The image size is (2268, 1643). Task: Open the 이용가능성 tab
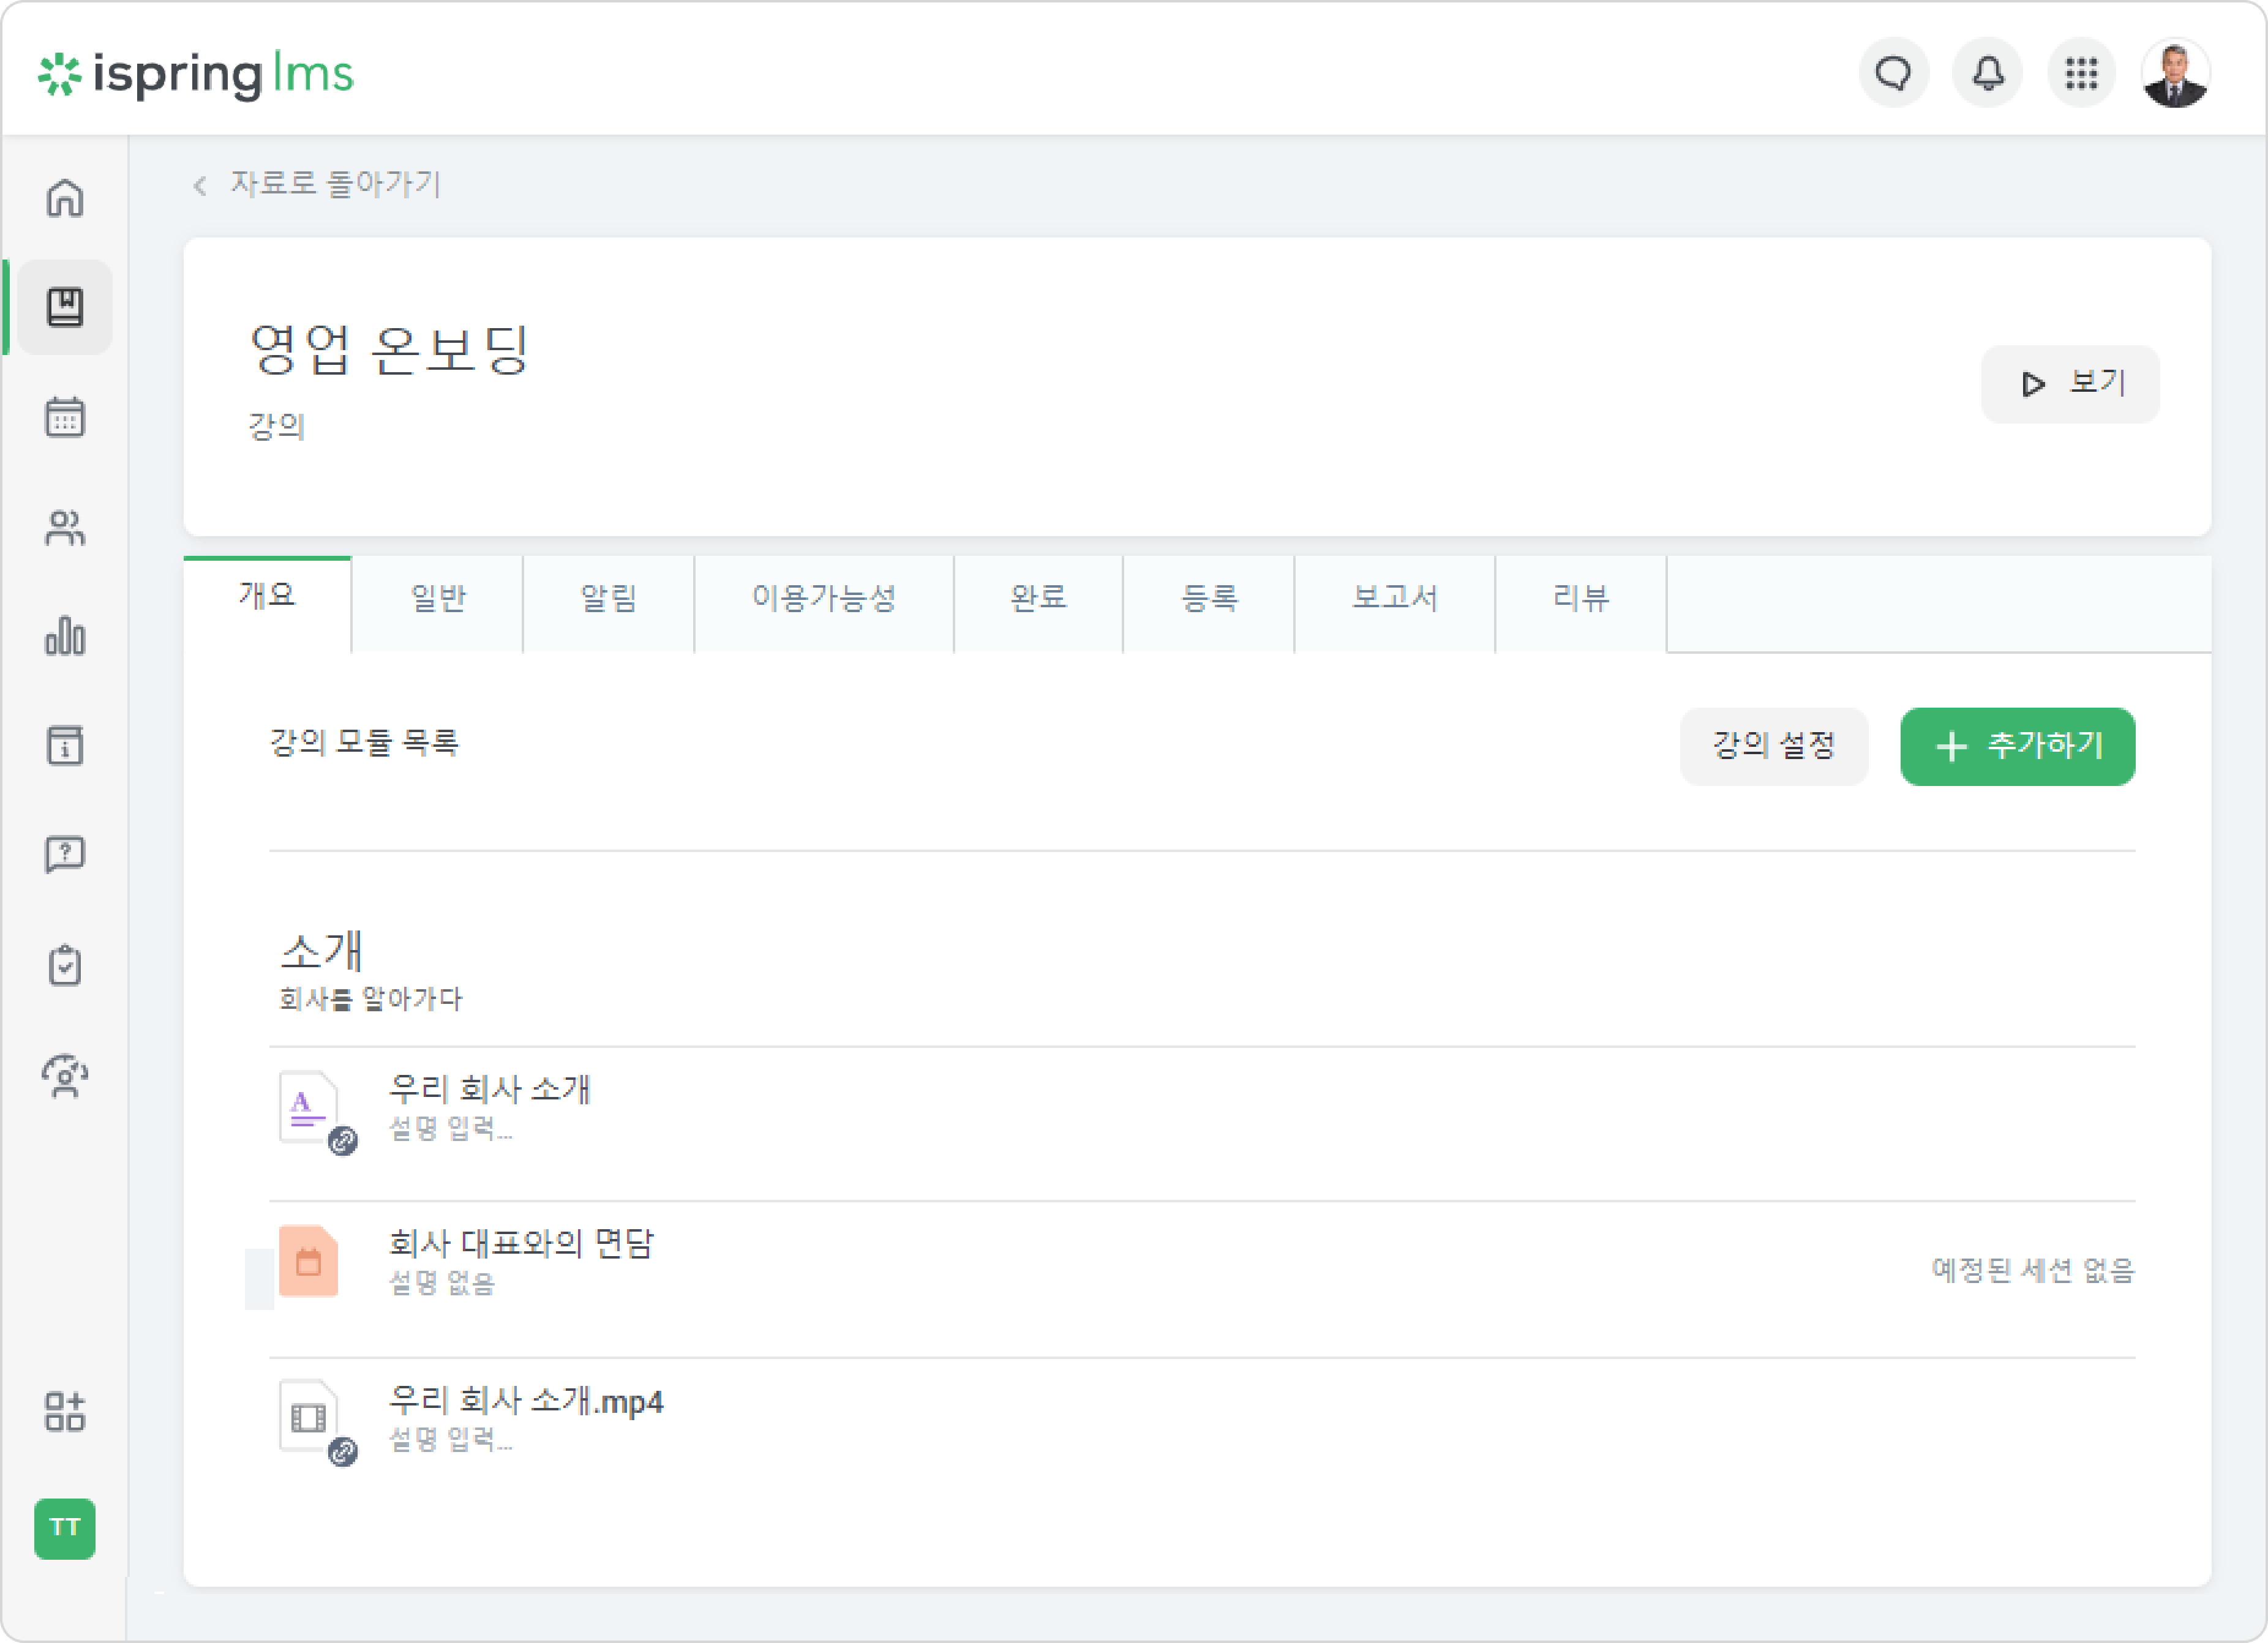[824, 598]
